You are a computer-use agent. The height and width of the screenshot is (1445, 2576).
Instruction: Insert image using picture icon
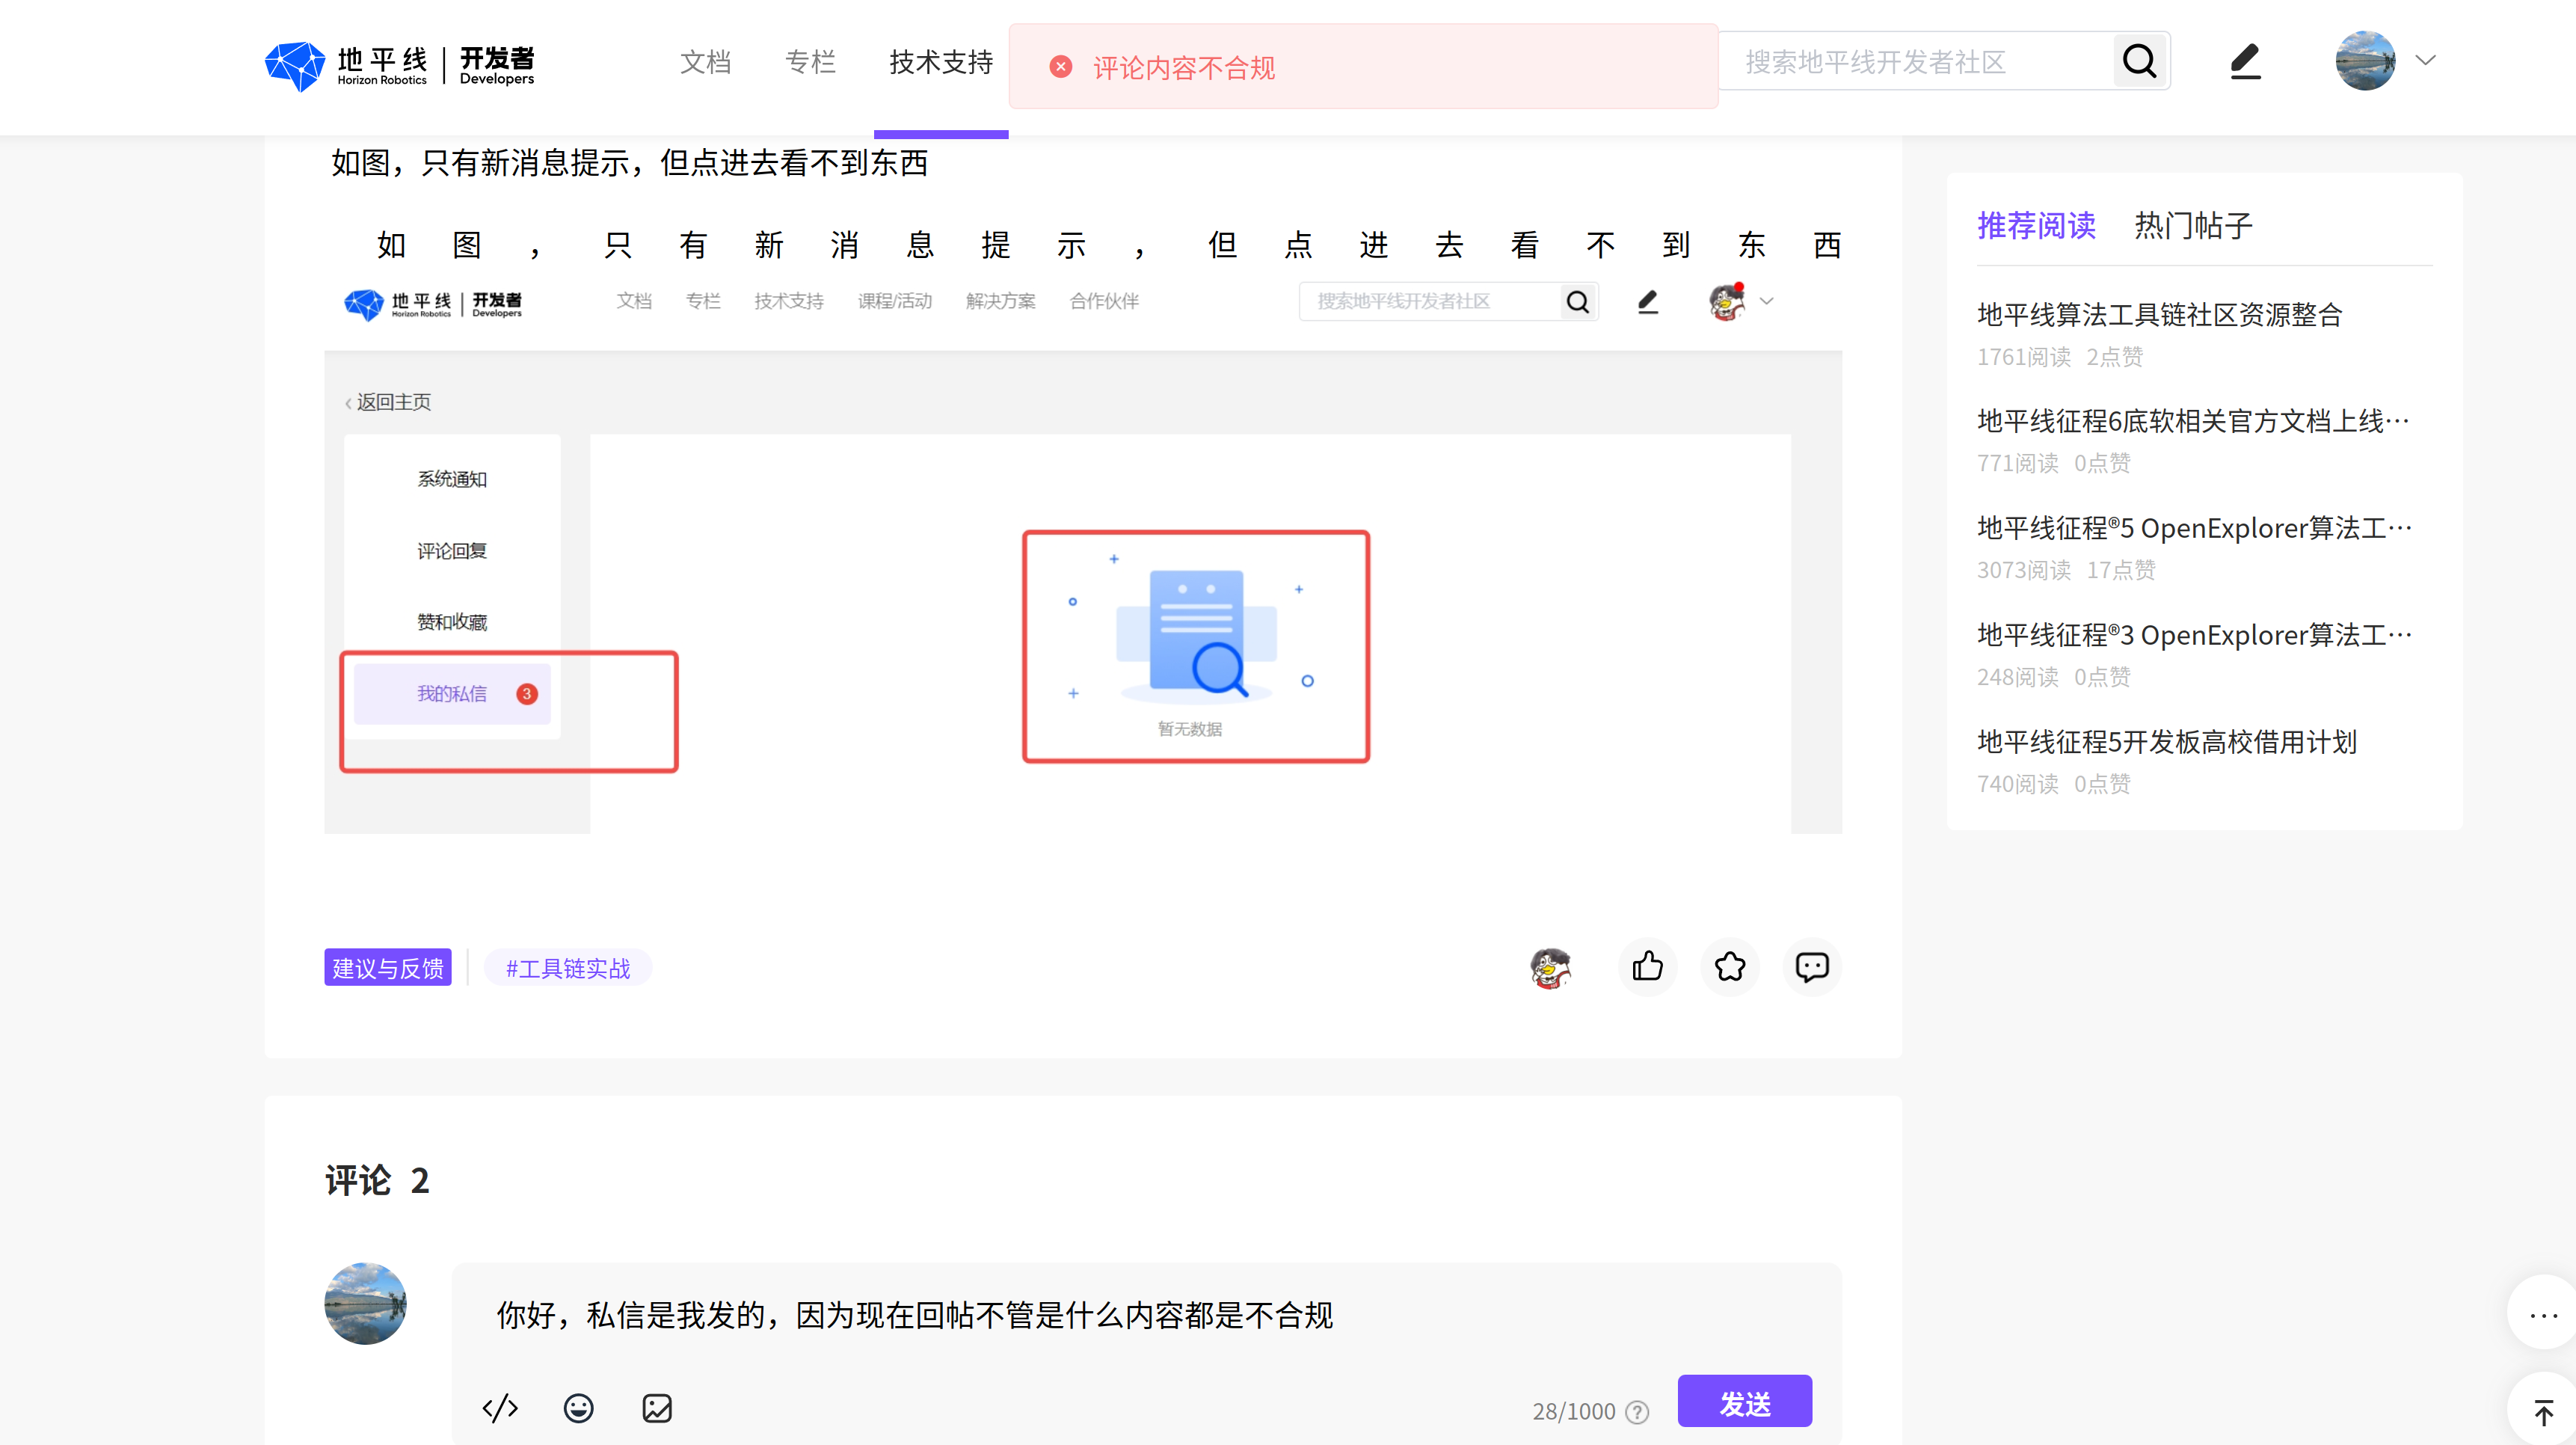[657, 1407]
